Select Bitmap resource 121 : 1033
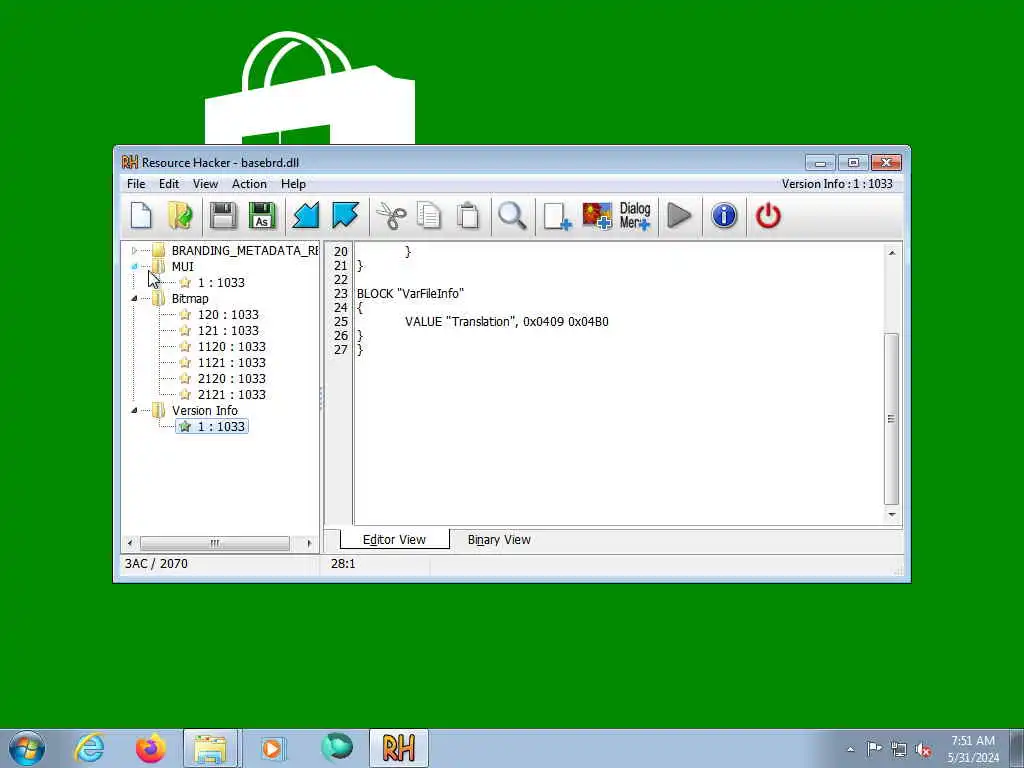1024x768 pixels. click(228, 330)
